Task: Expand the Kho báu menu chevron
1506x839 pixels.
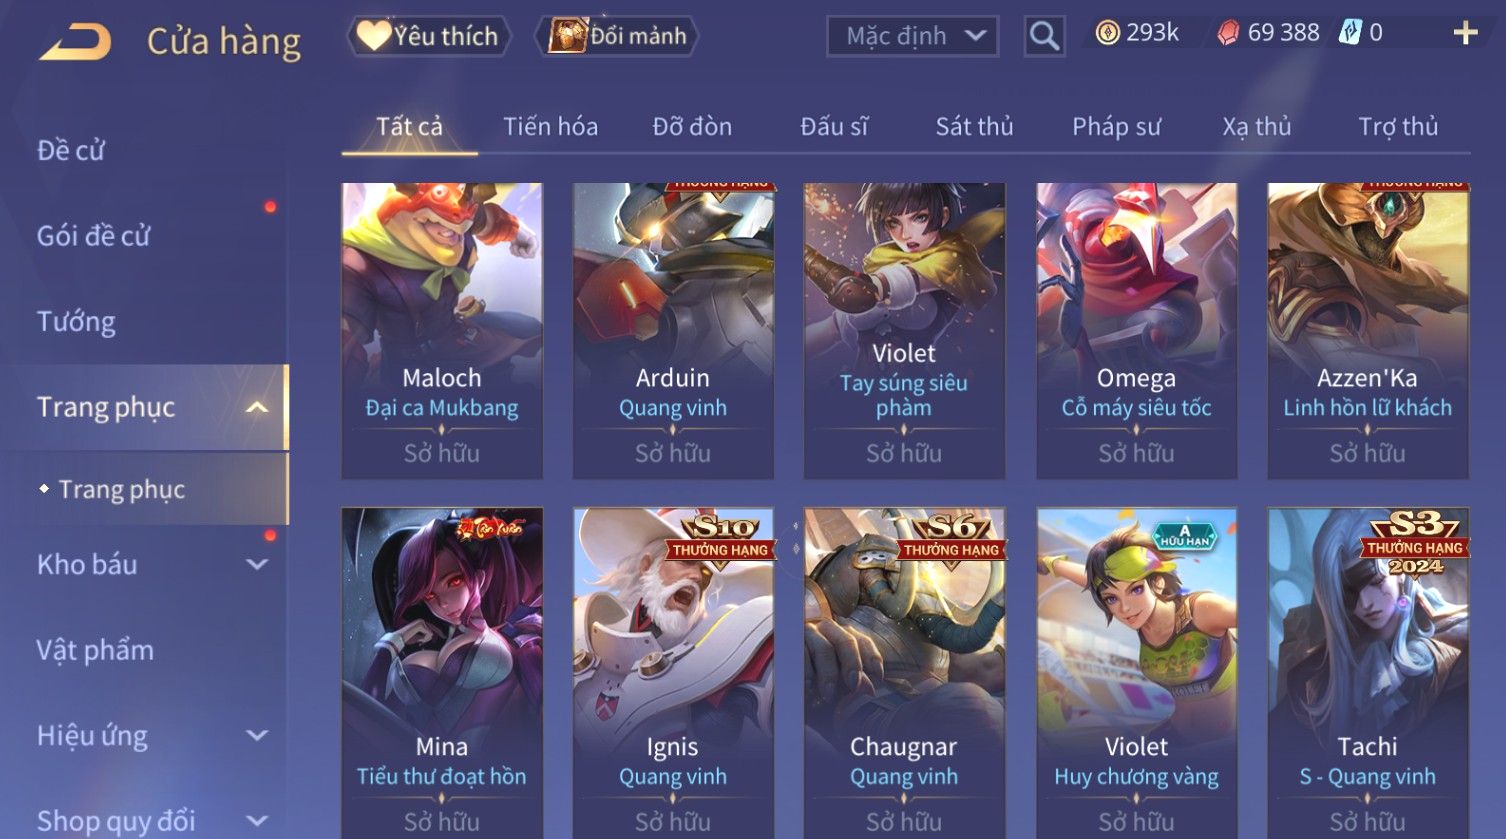Action: [257, 564]
